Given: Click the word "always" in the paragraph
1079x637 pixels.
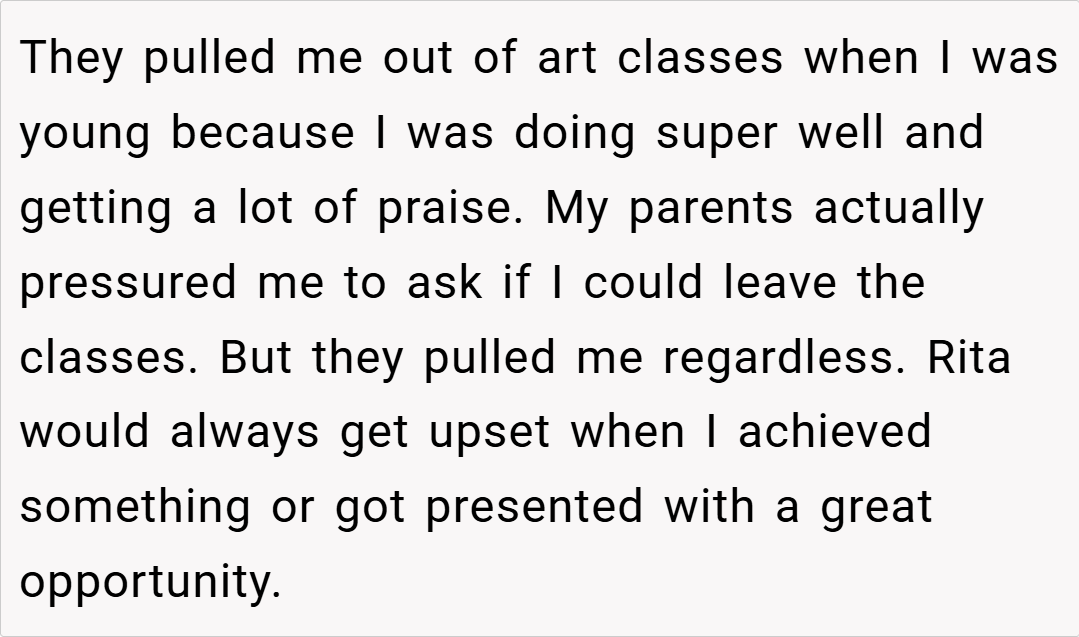Looking at the screenshot, I should pyautogui.click(x=244, y=432).
